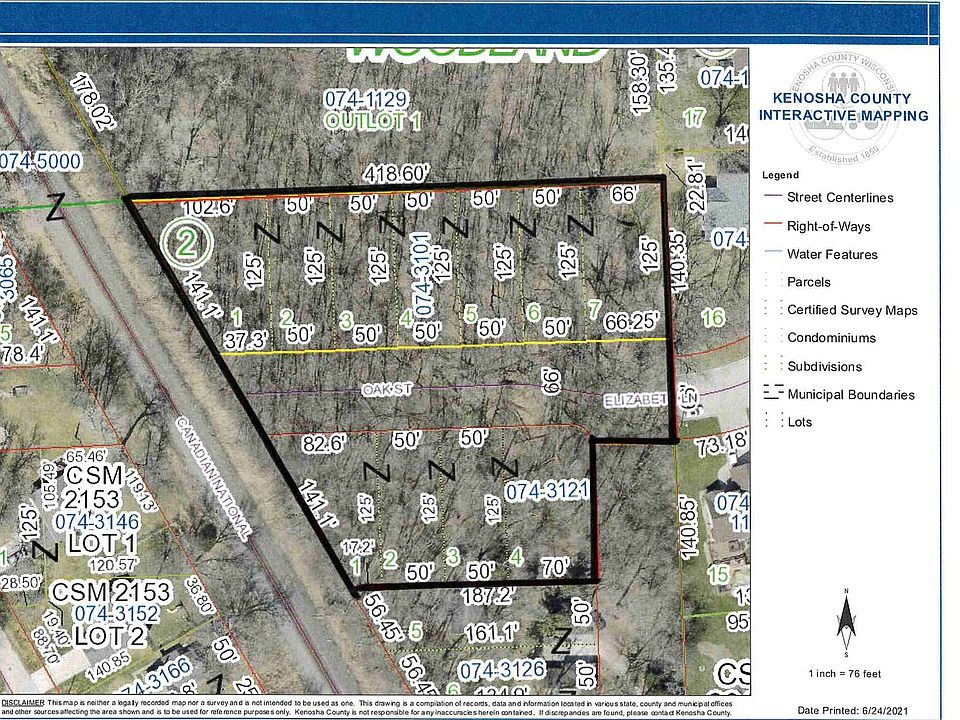This screenshot has width=960, height=720.
Task: Click green lot number 15
Action: point(718,574)
